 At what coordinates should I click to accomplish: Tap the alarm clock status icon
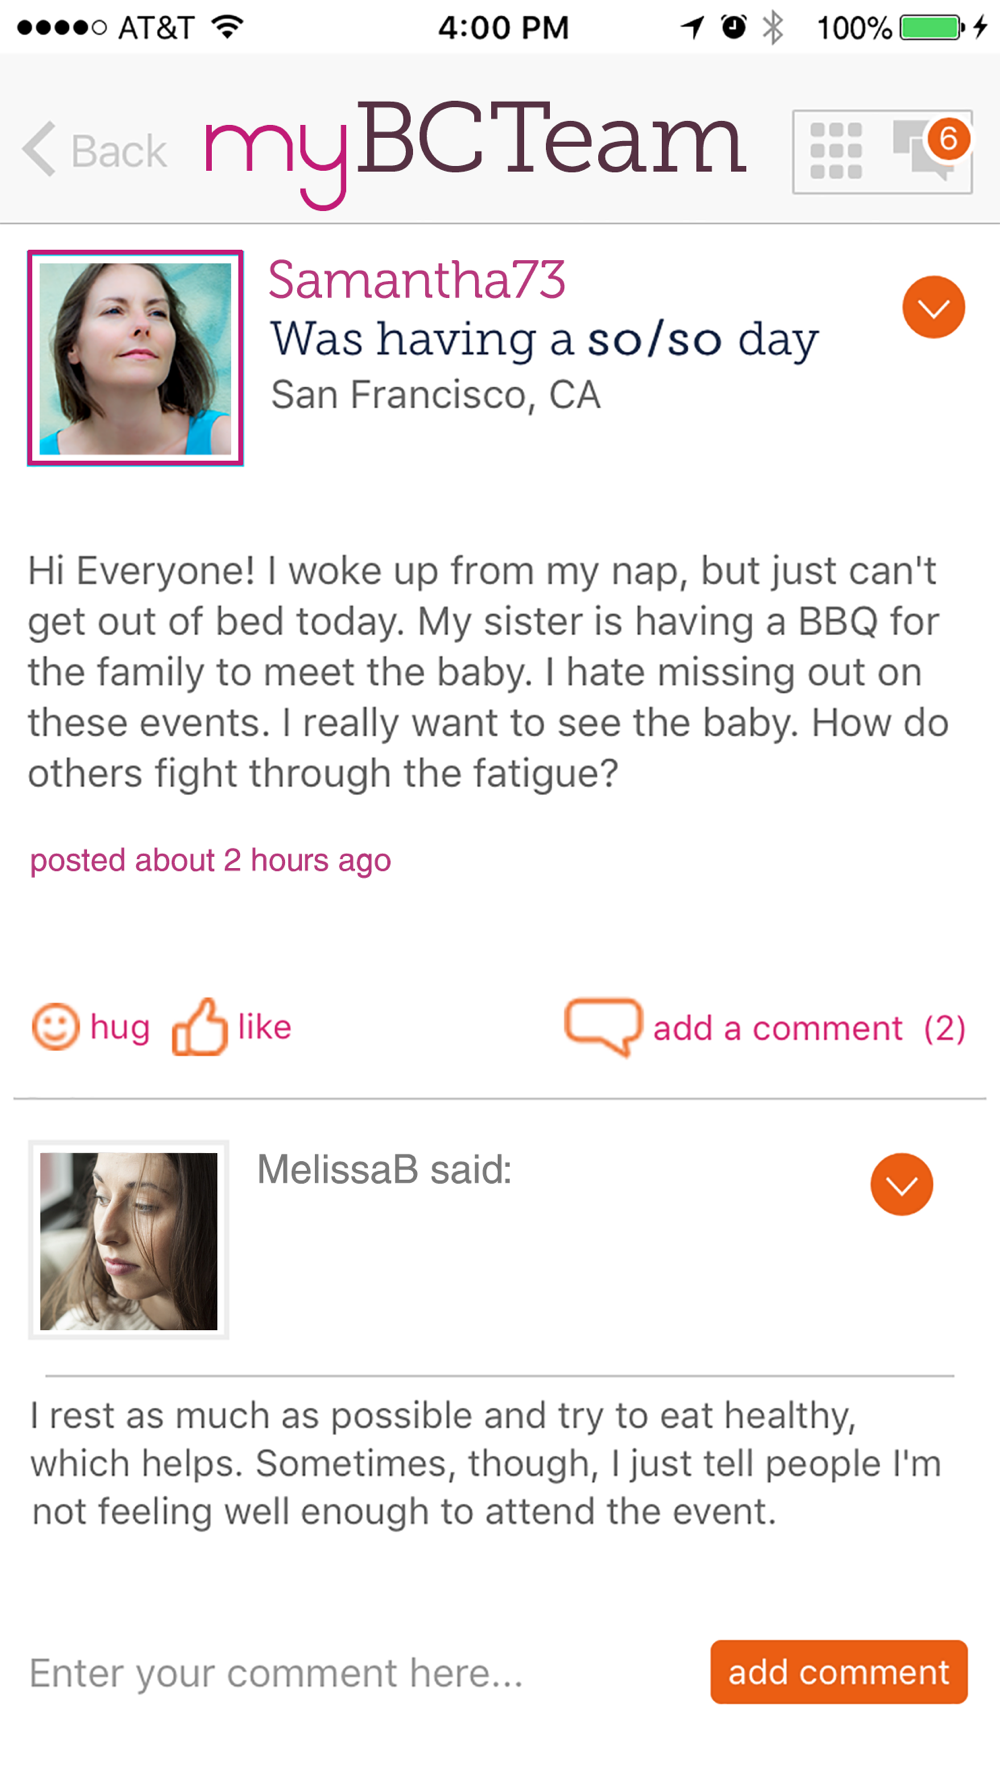point(734,27)
